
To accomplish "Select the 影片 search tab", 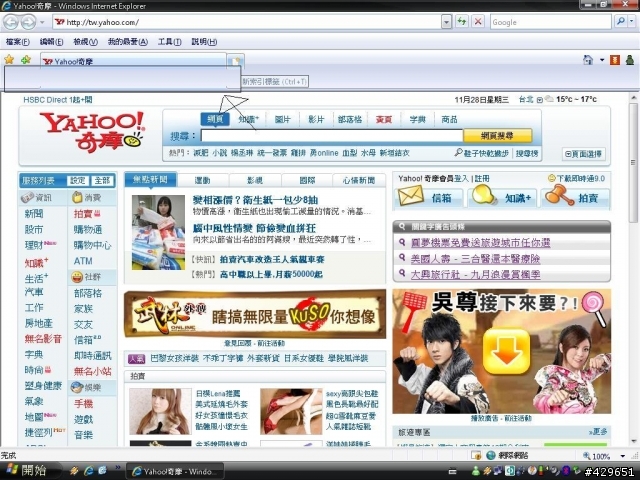I will coord(316,120).
